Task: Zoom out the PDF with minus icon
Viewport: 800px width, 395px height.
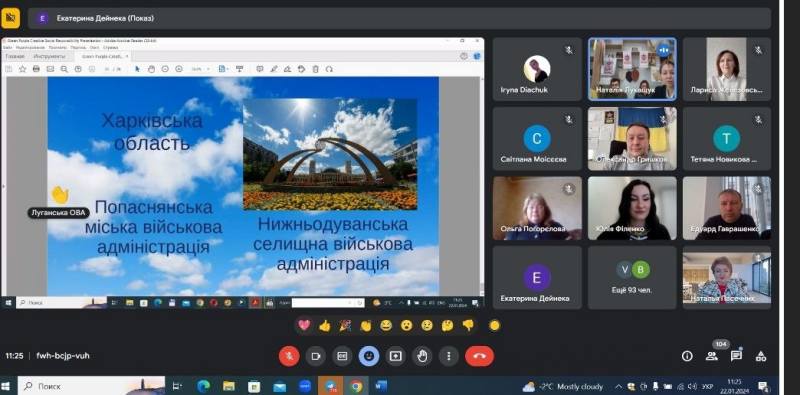Action: 165,69
